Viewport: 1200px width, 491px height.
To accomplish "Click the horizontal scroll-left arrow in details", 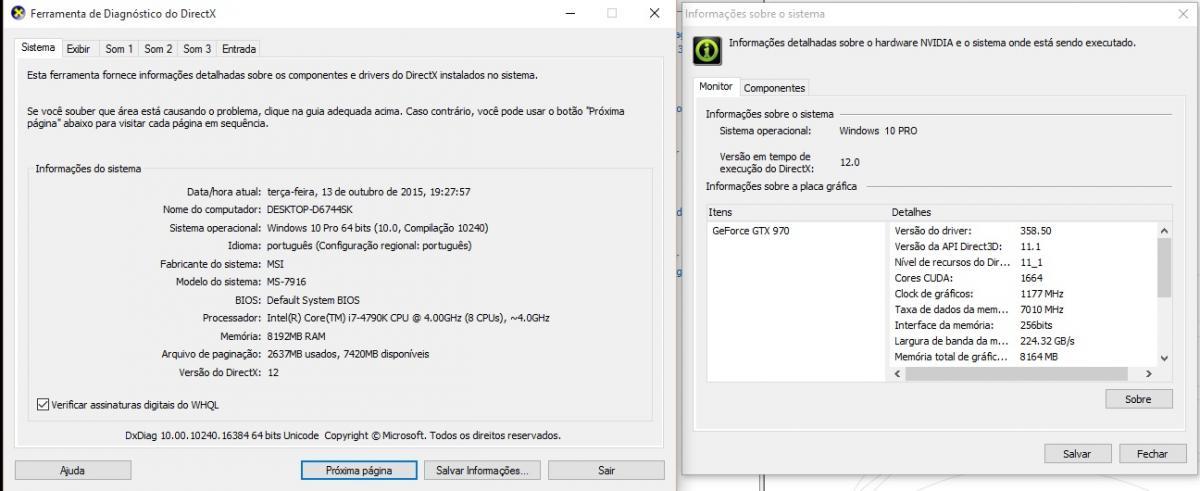I will point(897,374).
